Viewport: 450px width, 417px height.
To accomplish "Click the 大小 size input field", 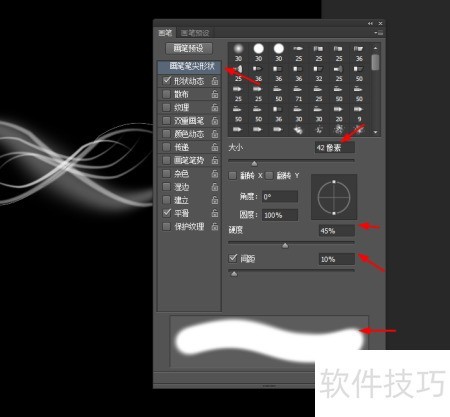I will pos(335,147).
